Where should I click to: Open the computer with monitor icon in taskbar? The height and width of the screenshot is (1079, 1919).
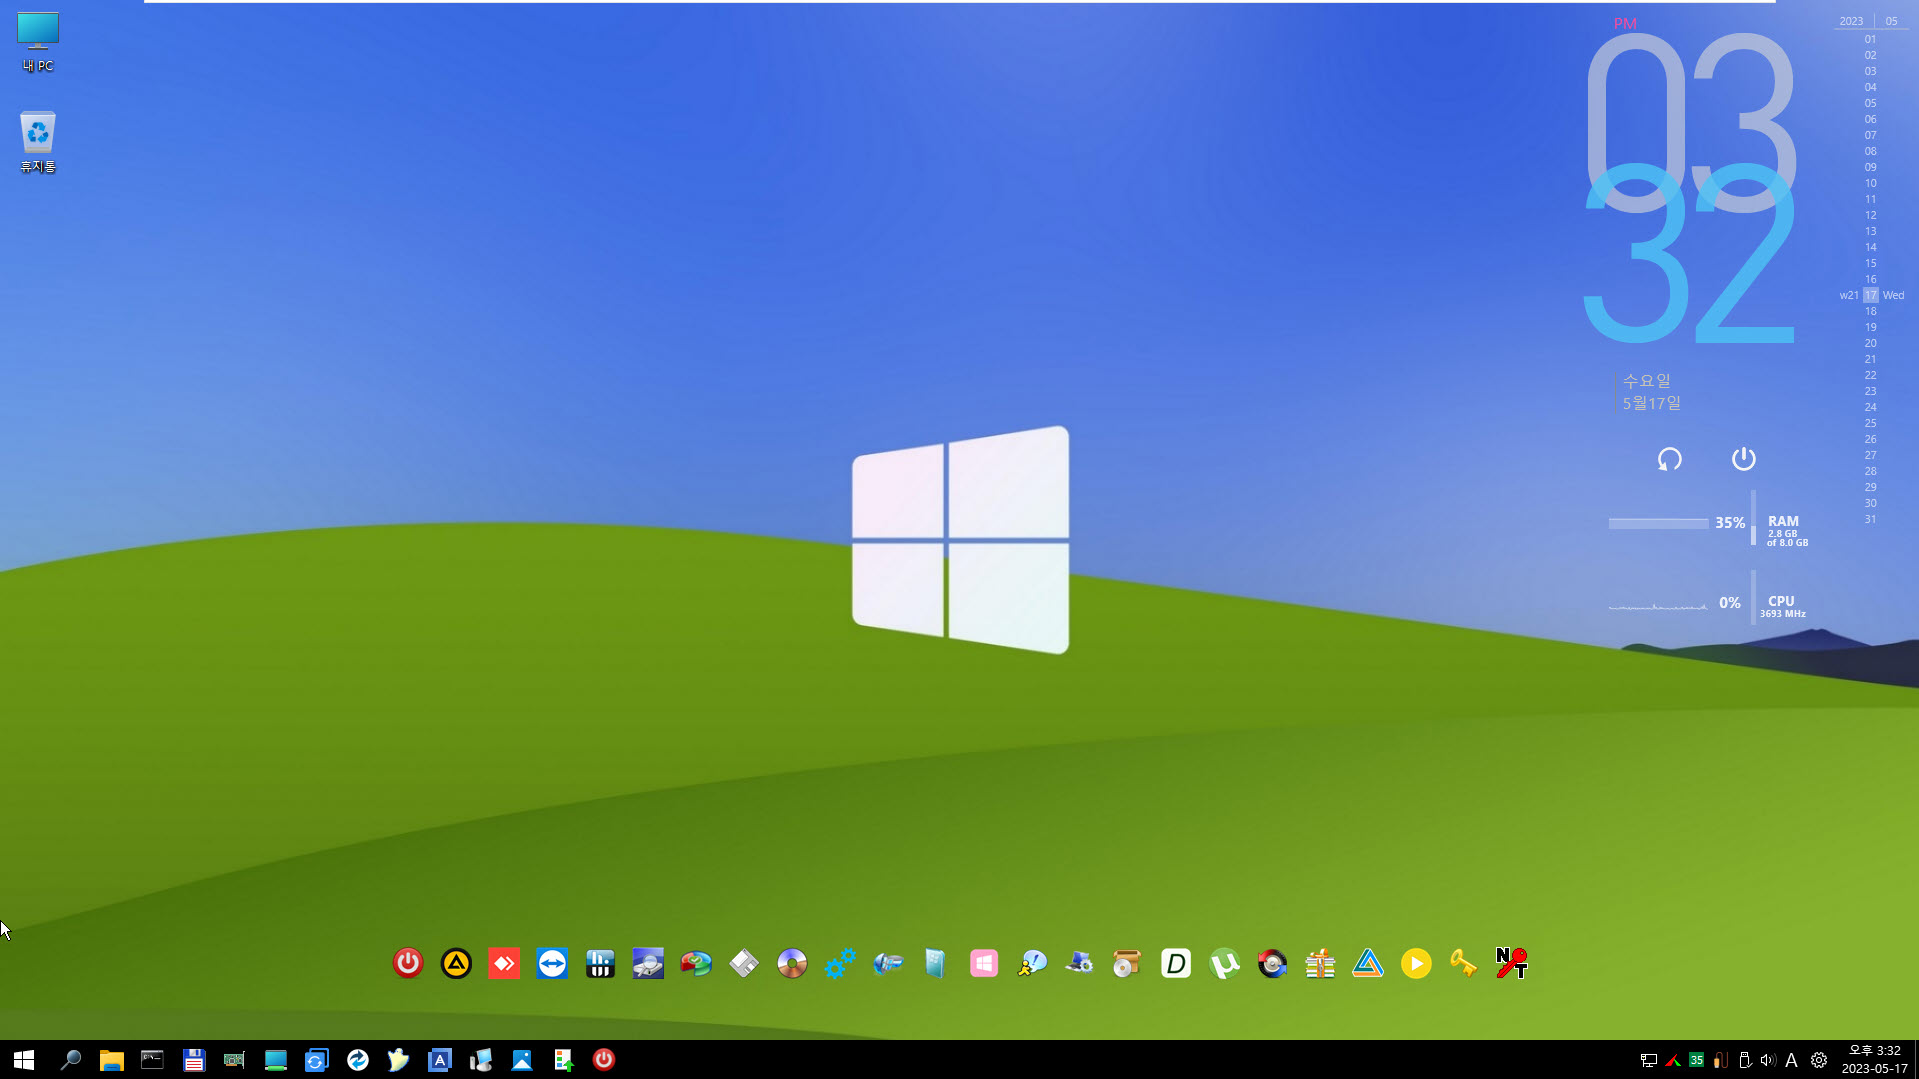(x=480, y=1060)
